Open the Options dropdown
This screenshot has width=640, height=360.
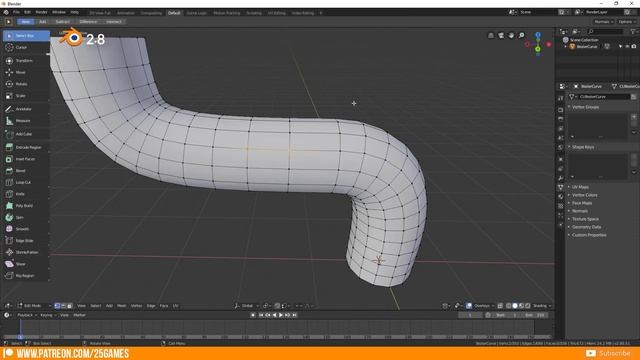(627, 22)
